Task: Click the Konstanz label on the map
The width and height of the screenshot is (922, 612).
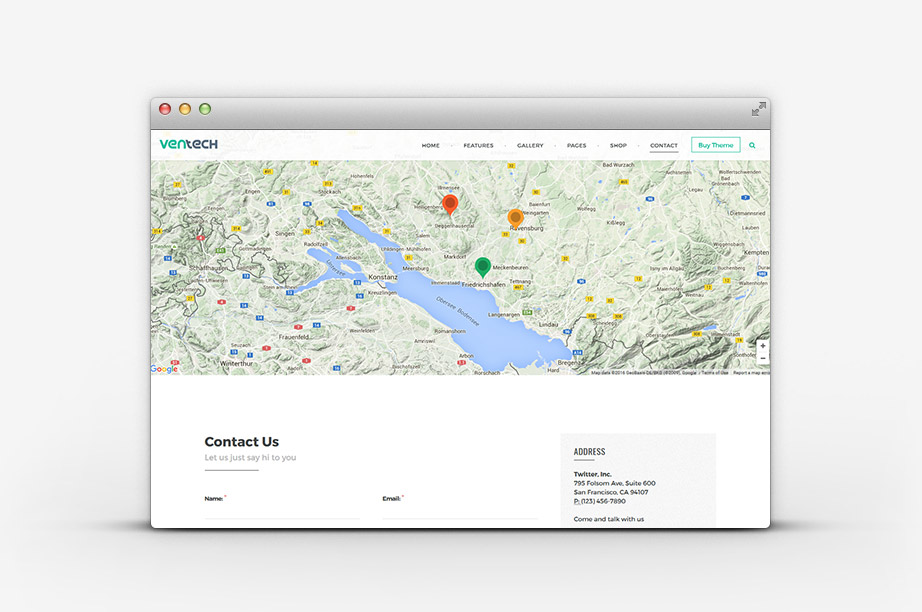Action: pyautogui.click(x=383, y=277)
